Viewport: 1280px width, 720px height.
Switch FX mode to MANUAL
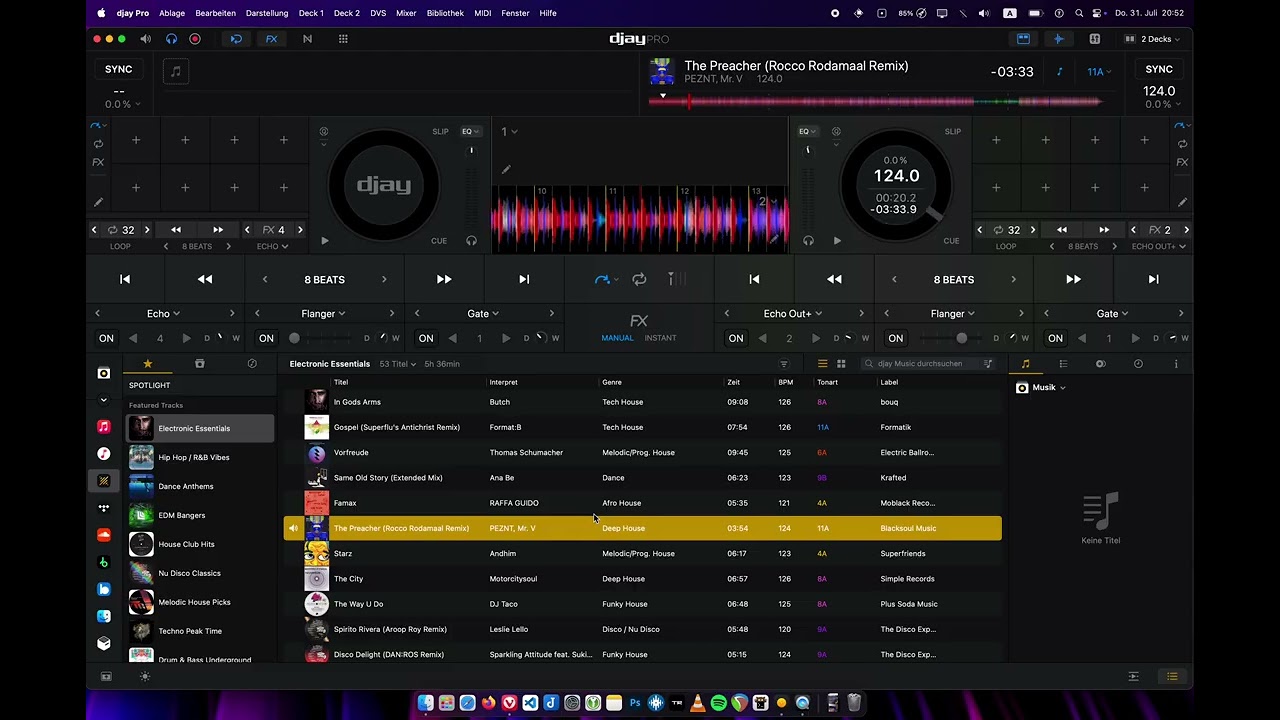pyautogui.click(x=617, y=338)
